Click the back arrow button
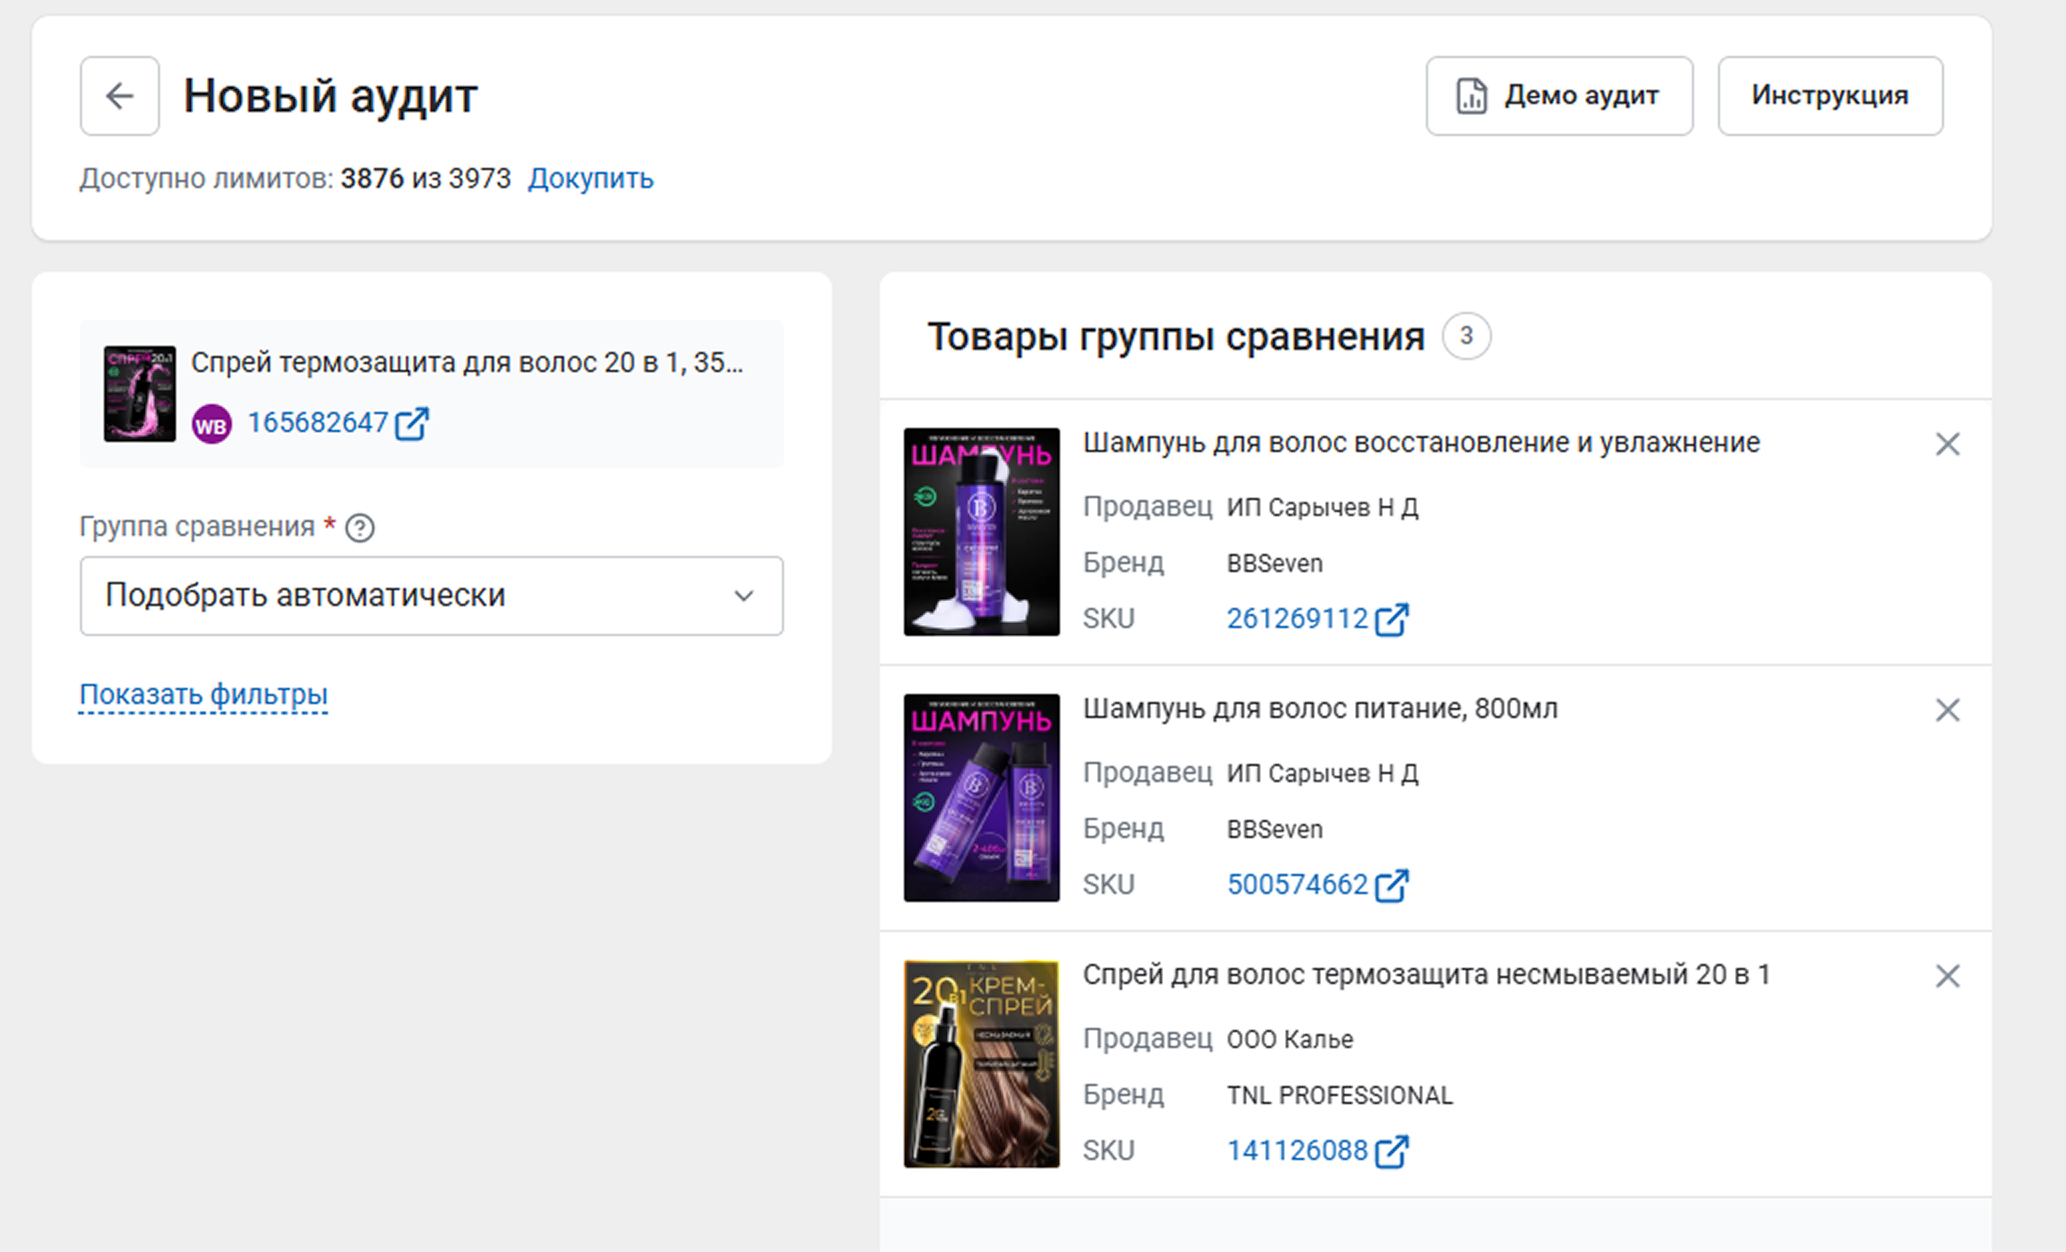The image size is (2066, 1252). click(119, 96)
